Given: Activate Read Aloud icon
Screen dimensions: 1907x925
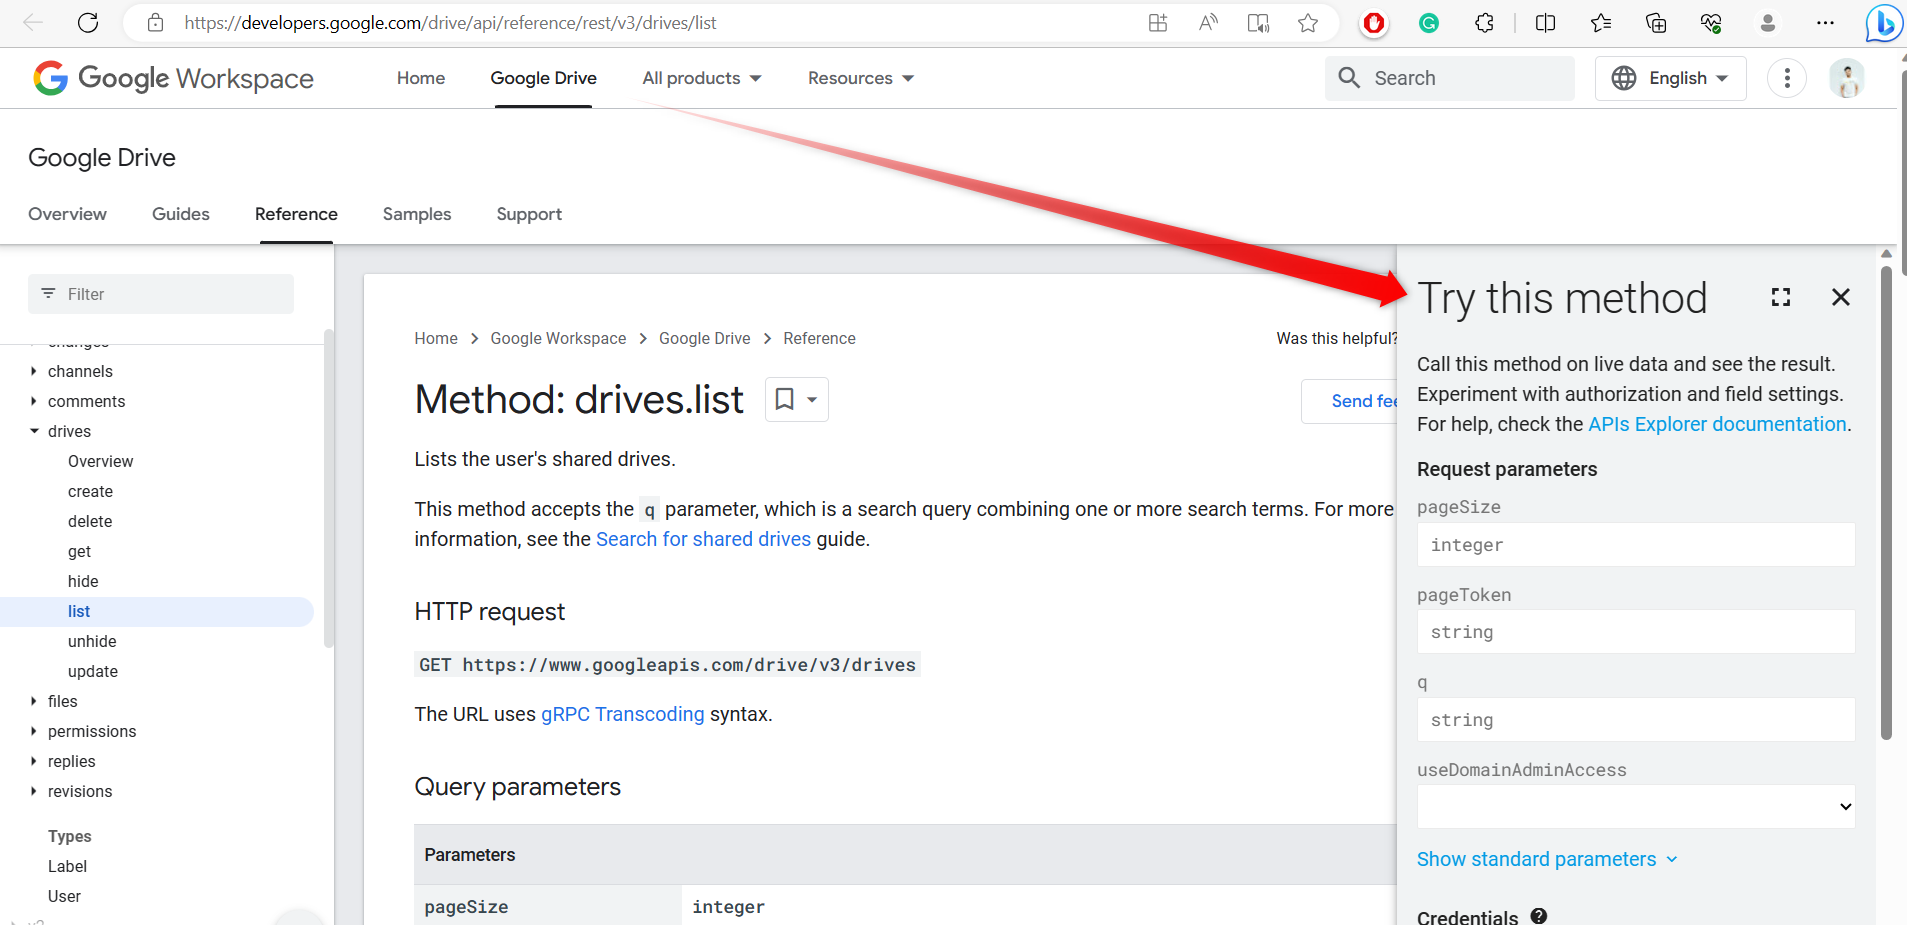Looking at the screenshot, I should click(x=1208, y=23).
